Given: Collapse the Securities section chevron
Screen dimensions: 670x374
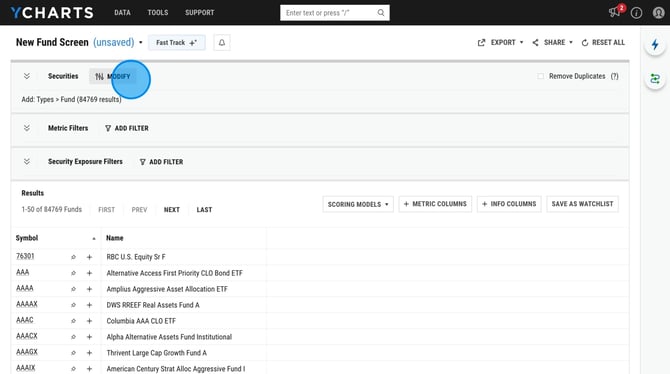Looking at the screenshot, I should click(27, 76).
